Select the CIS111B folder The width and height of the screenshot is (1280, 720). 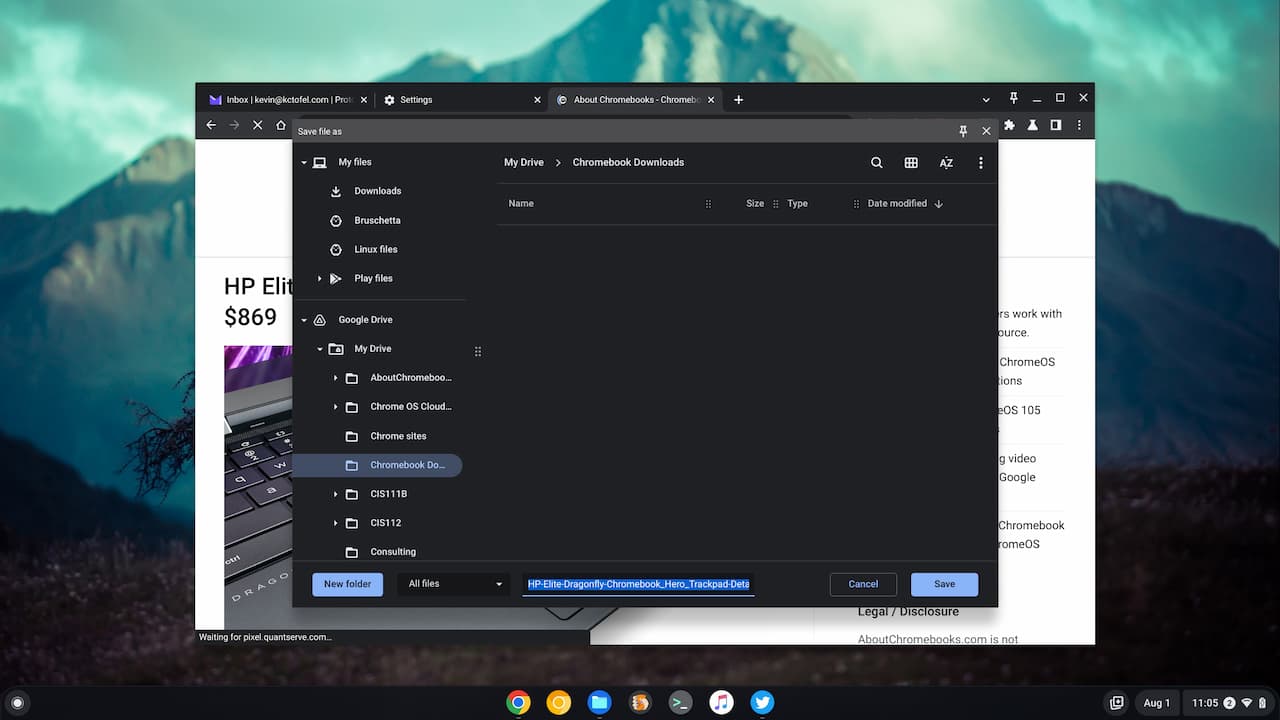(x=388, y=494)
